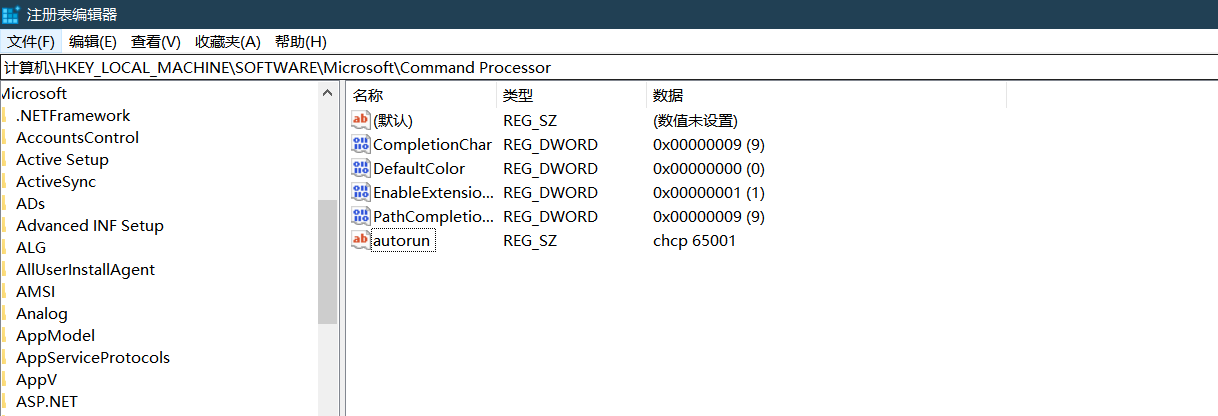Select the (默认) string value icon
The image size is (1218, 416).
point(361,120)
